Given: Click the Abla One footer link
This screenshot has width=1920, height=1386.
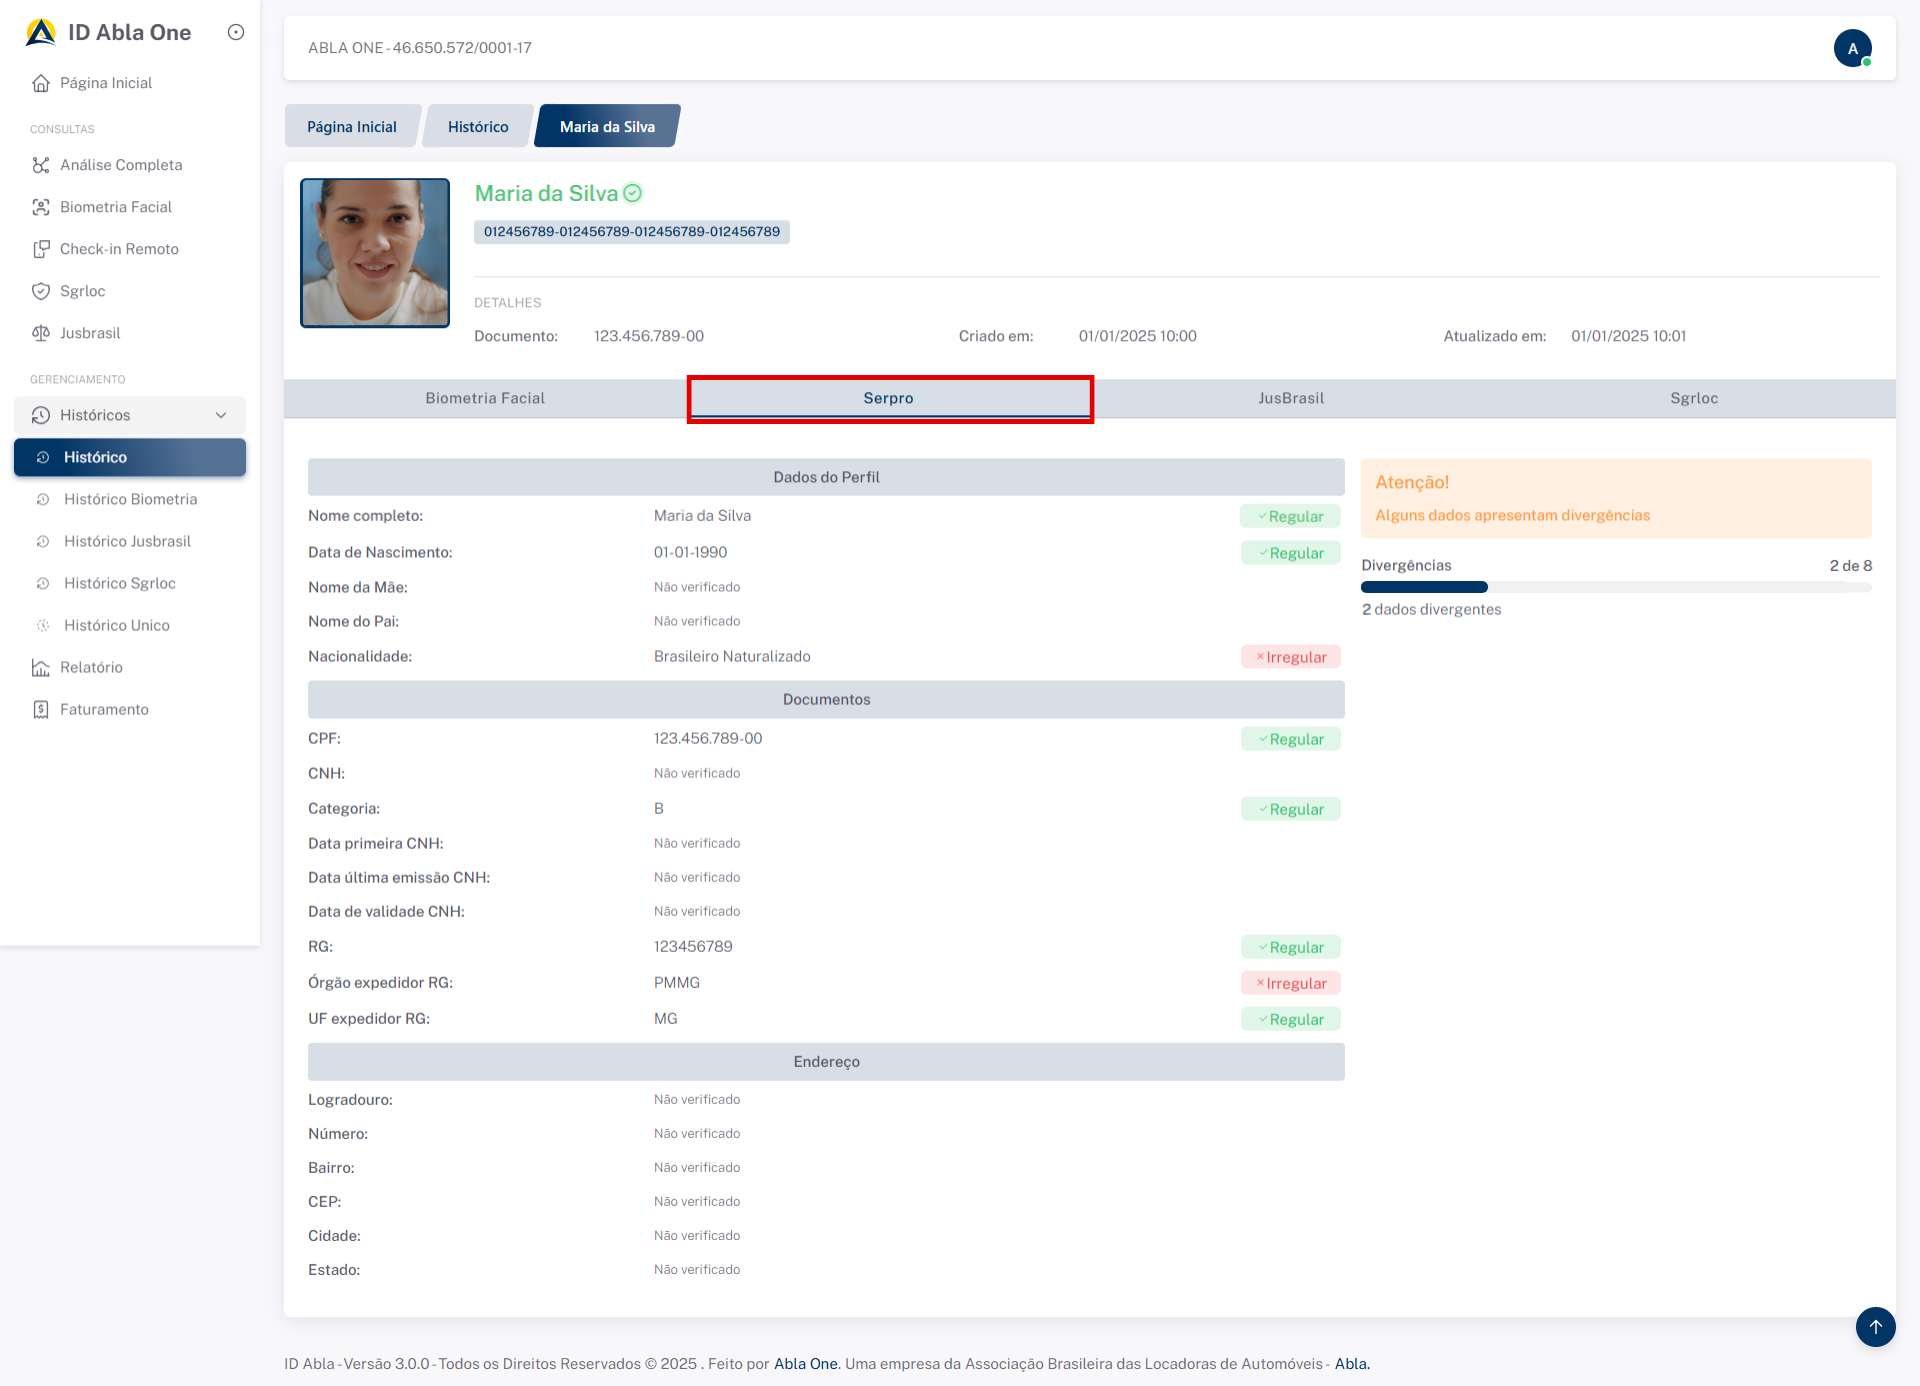Looking at the screenshot, I should click(806, 1364).
